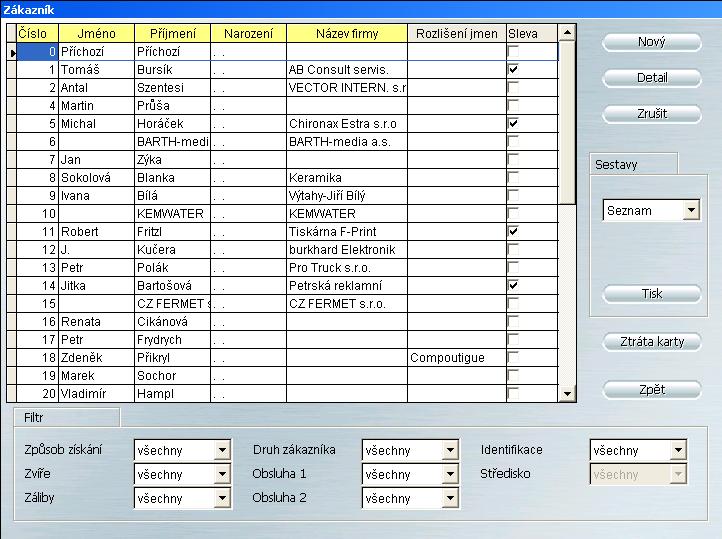The width and height of the screenshot is (722, 539).
Task: Click the Nový button
Action: 652,42
